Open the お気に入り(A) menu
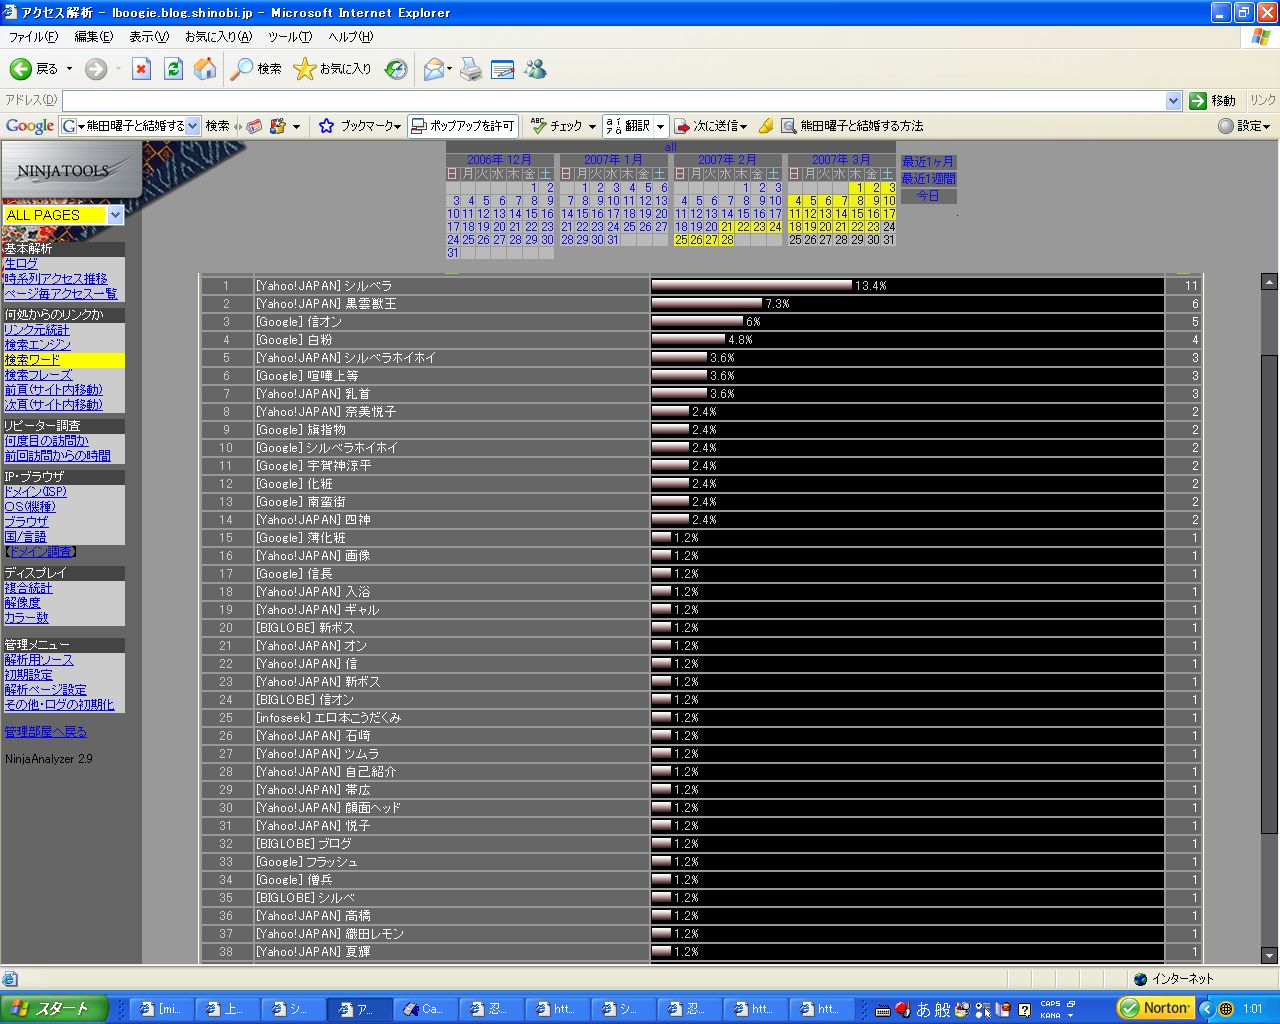The height and width of the screenshot is (1024, 1280). tap(218, 37)
